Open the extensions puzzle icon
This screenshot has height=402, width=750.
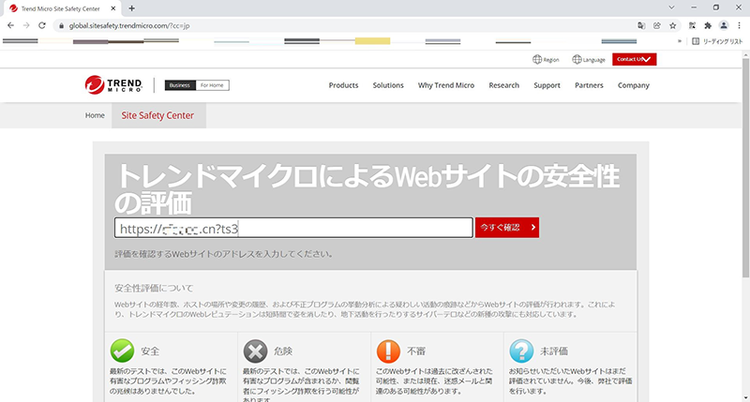point(708,26)
